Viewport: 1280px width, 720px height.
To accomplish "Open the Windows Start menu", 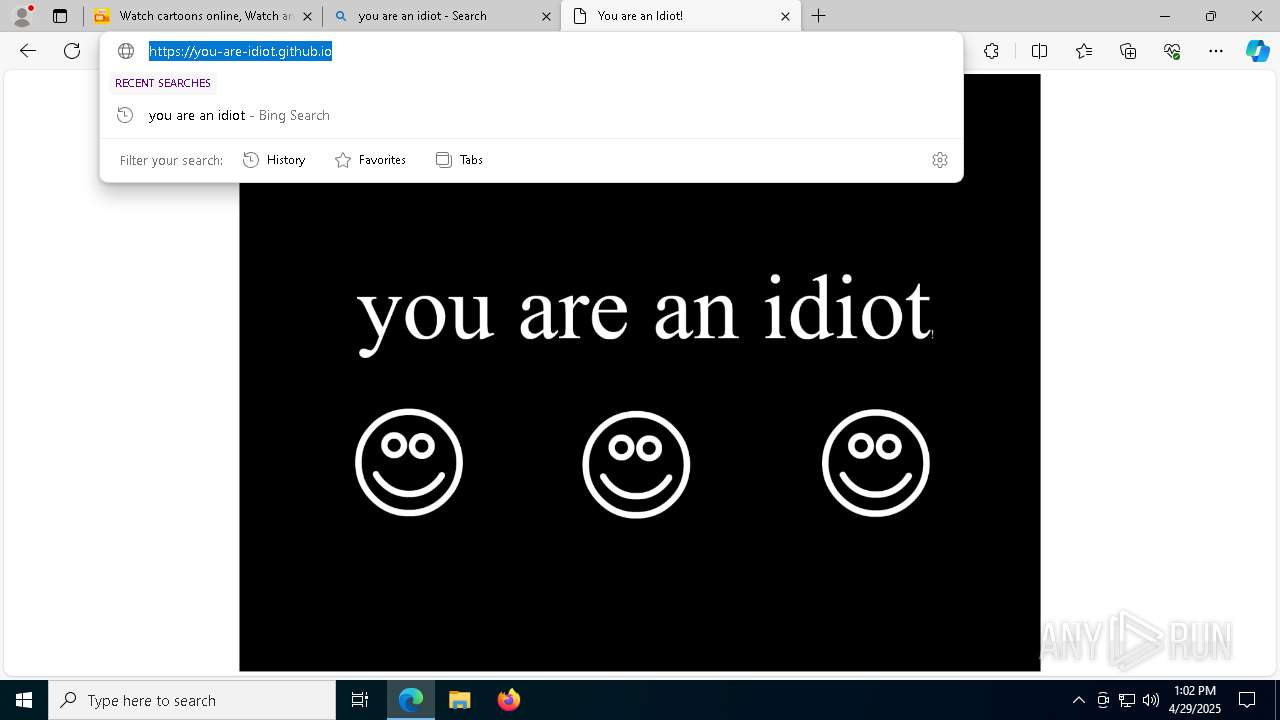I will tap(24, 700).
